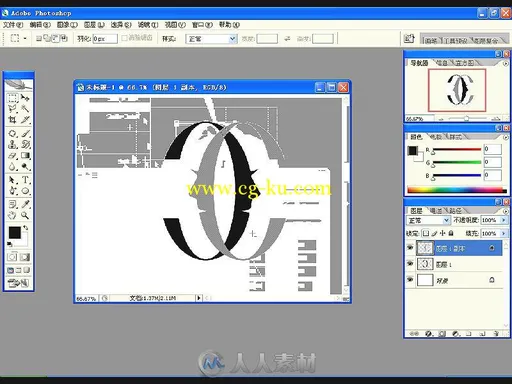The height and width of the screenshot is (384, 512).
Task: Toggle the anti-alias checkbox in options bar
Action: [125, 38]
